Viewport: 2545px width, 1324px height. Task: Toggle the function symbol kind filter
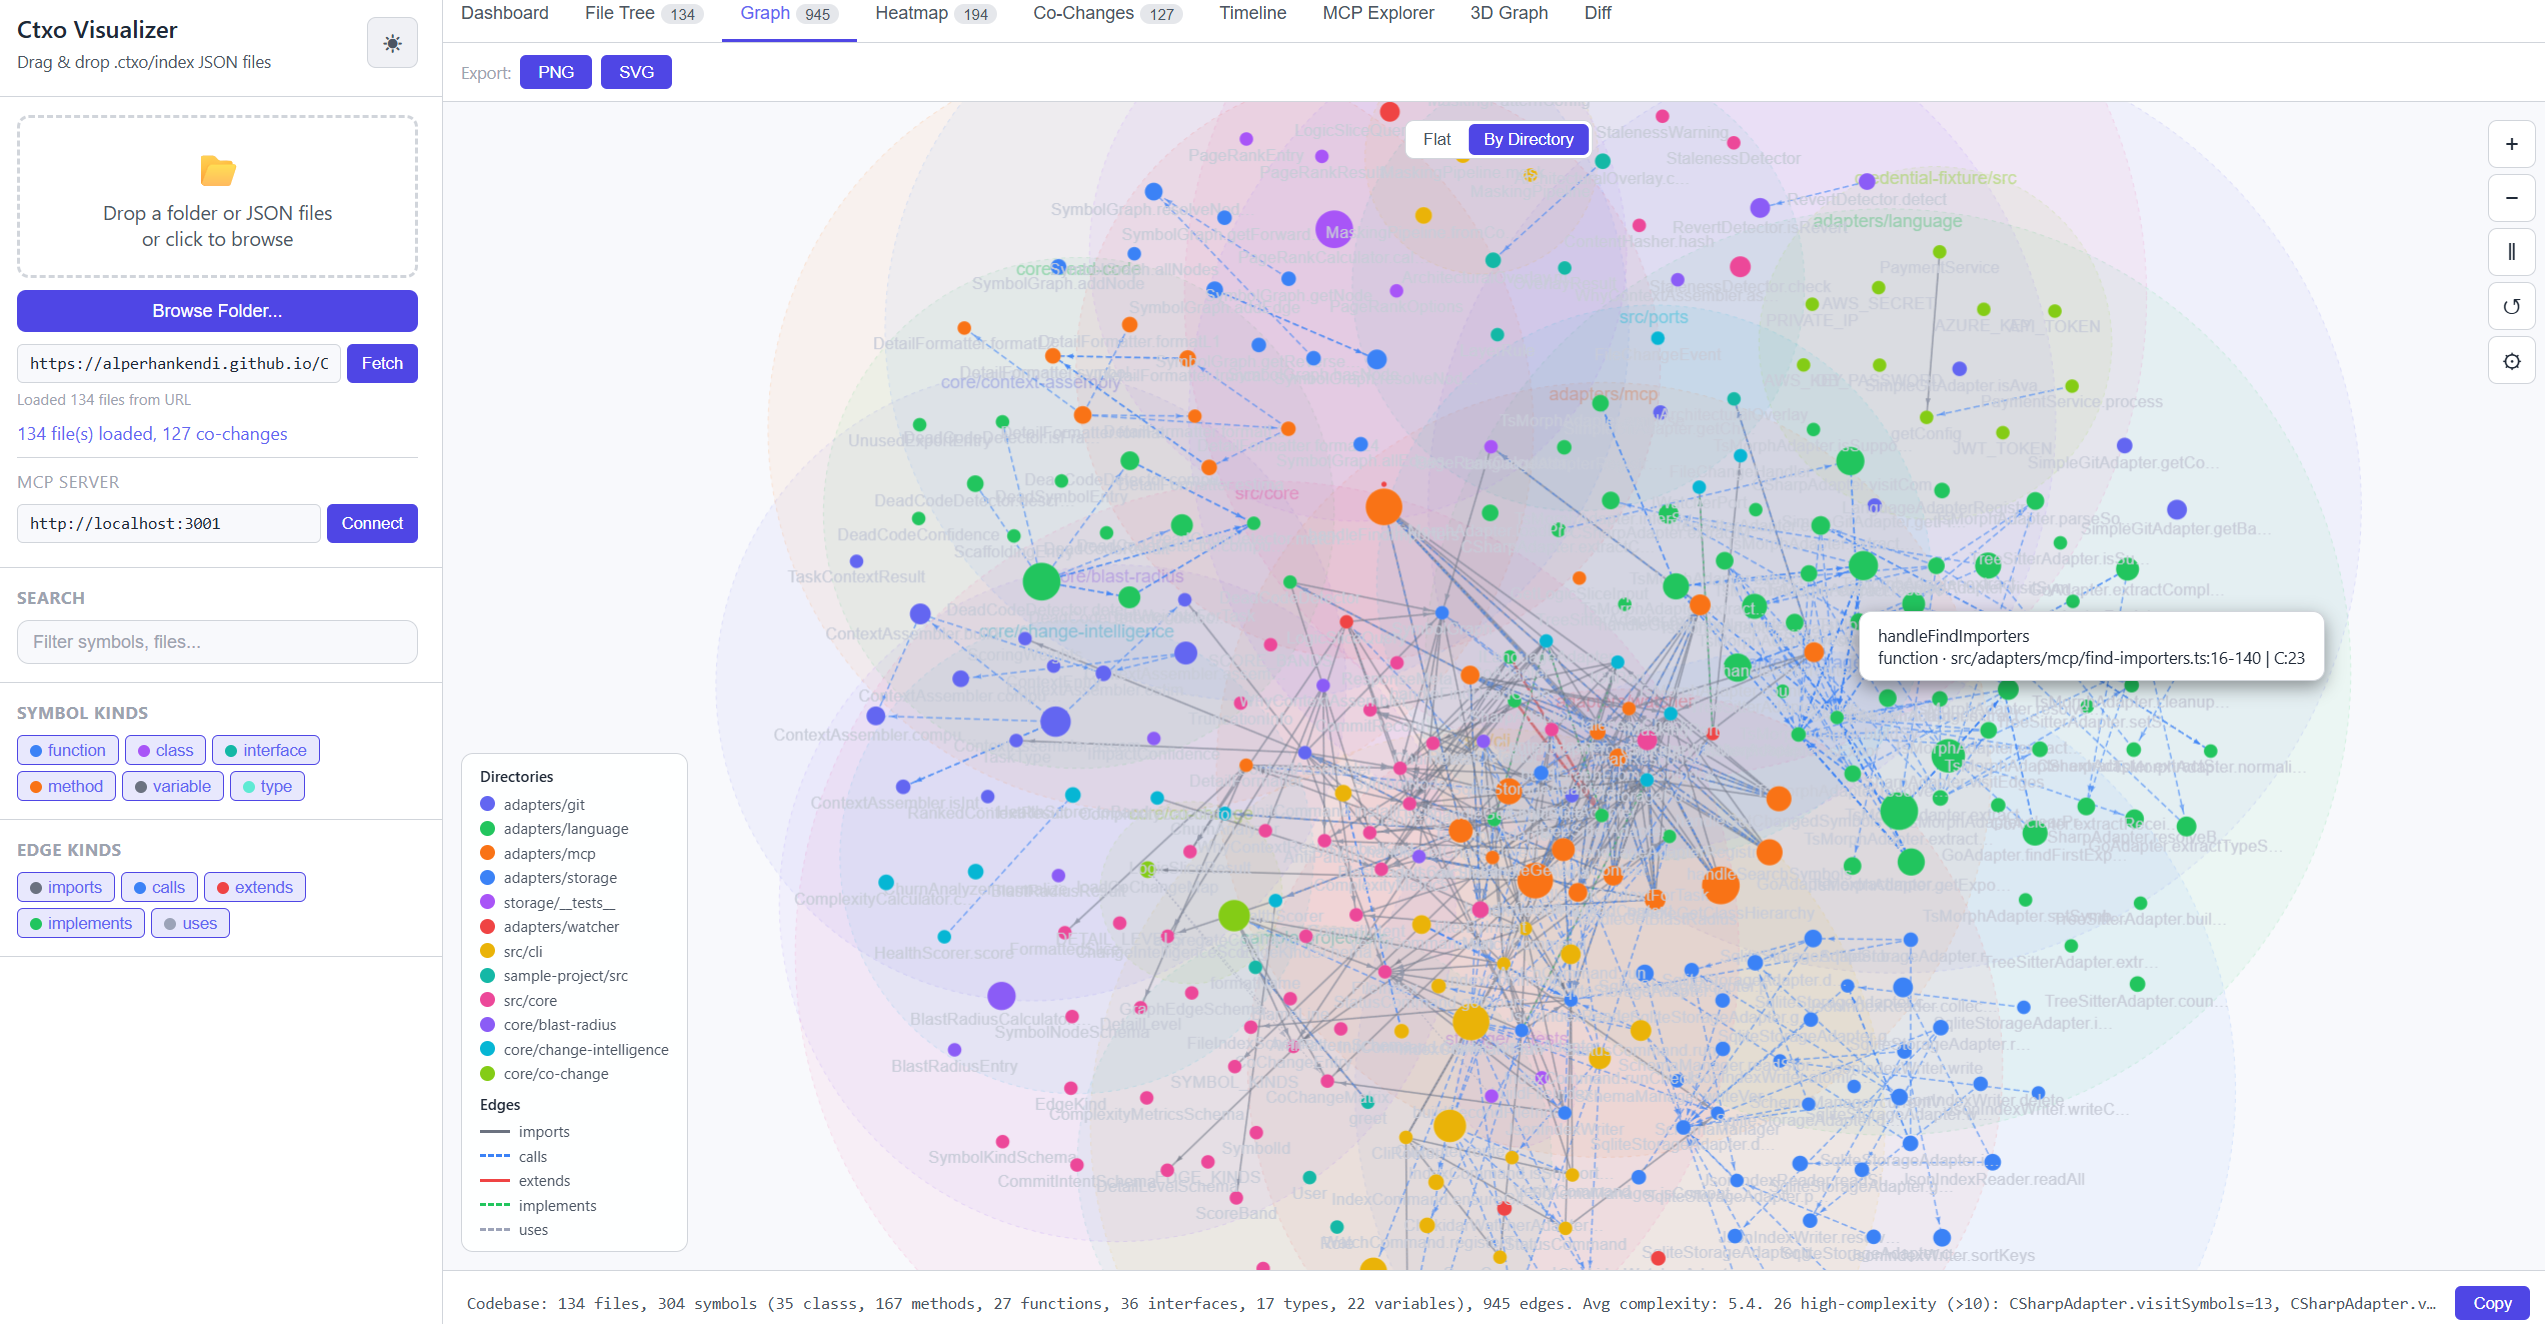[67, 750]
